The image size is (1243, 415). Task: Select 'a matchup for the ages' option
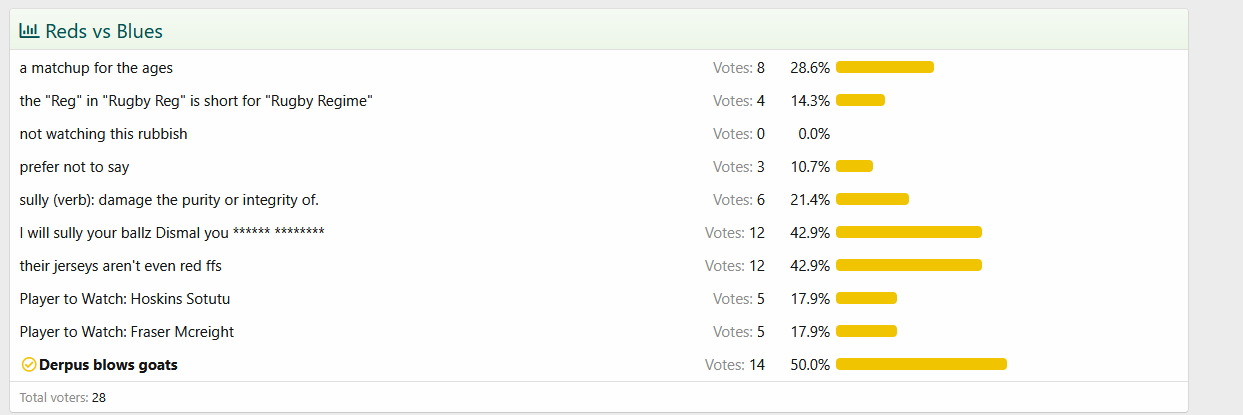pos(96,68)
